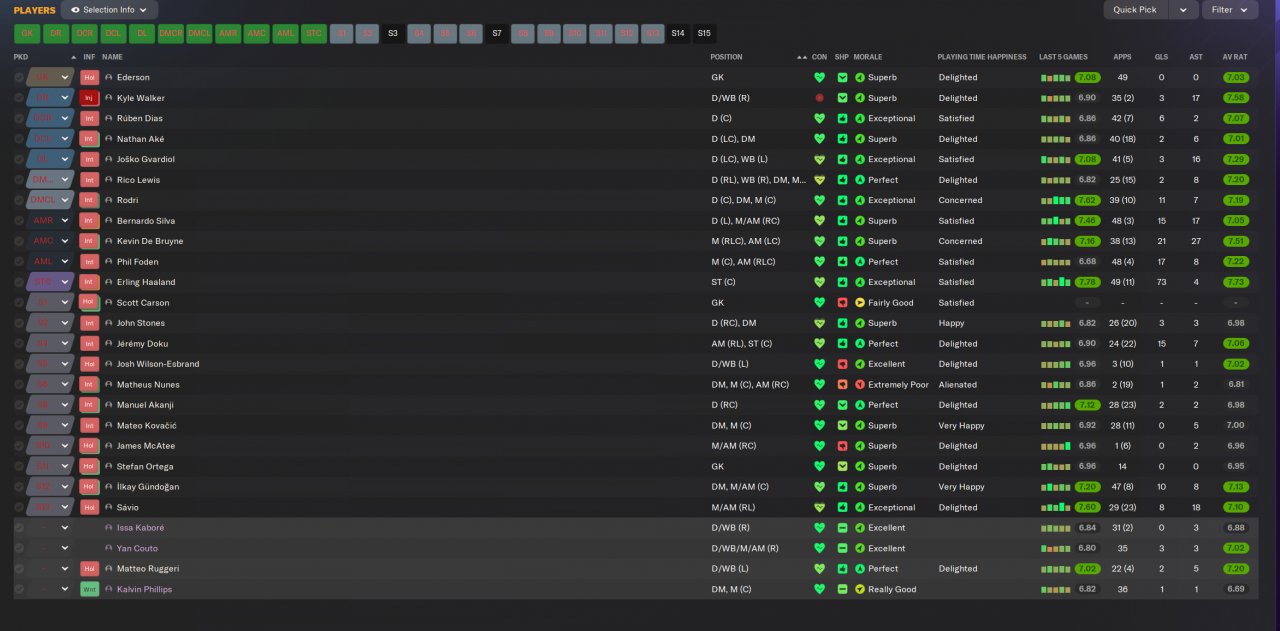
Task: Sort by the MORALE column header
Action: (x=868, y=57)
